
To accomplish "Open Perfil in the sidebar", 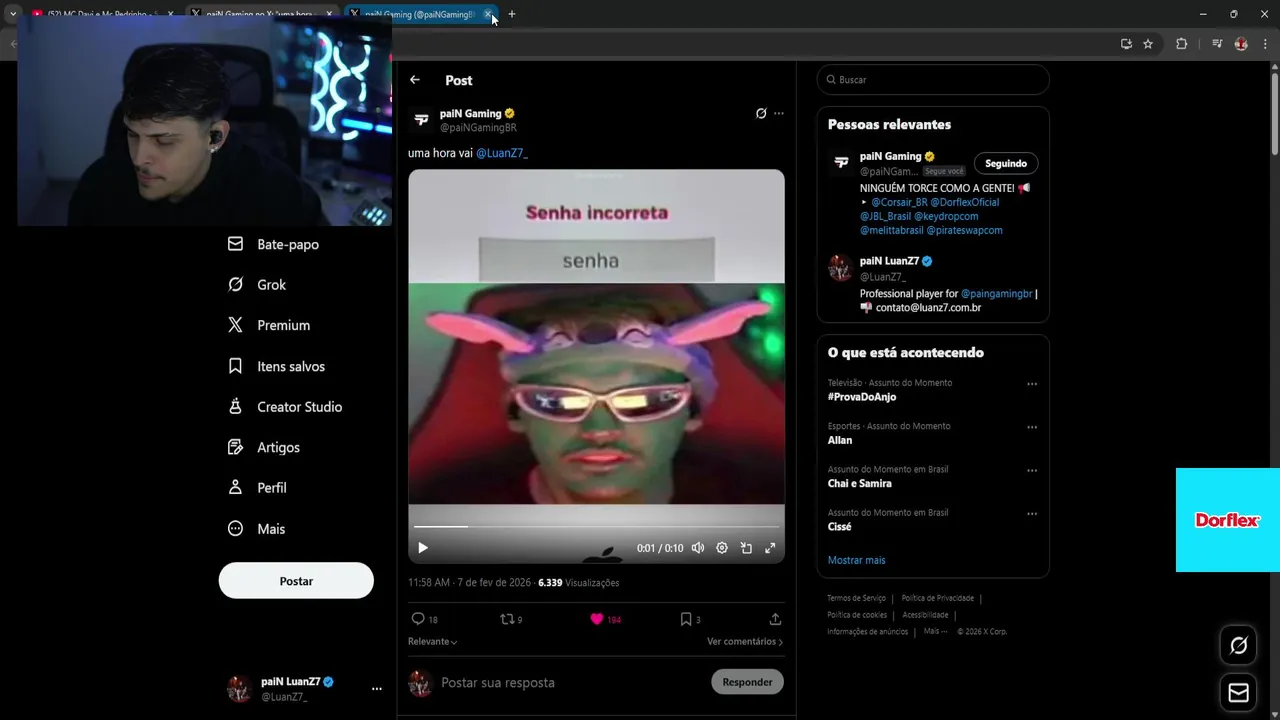I will click(x=257, y=488).
